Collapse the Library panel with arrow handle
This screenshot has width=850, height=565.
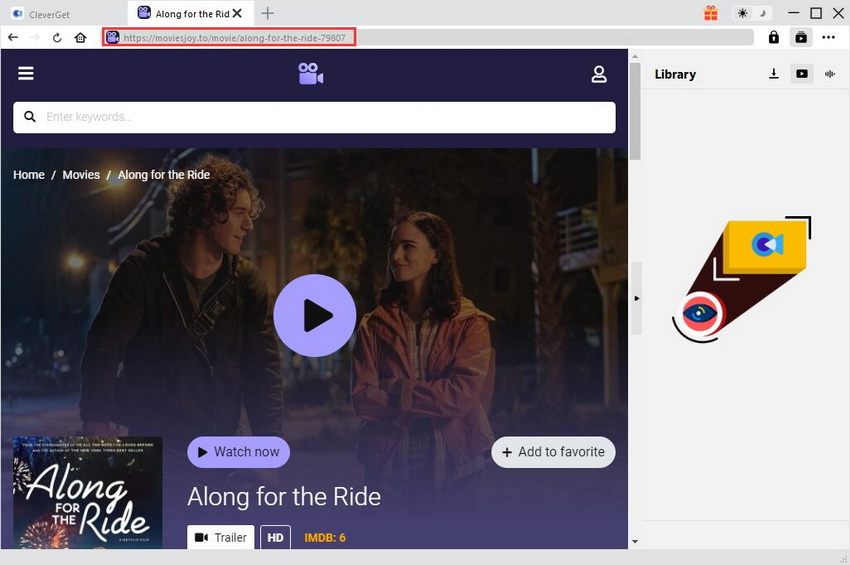coord(636,298)
